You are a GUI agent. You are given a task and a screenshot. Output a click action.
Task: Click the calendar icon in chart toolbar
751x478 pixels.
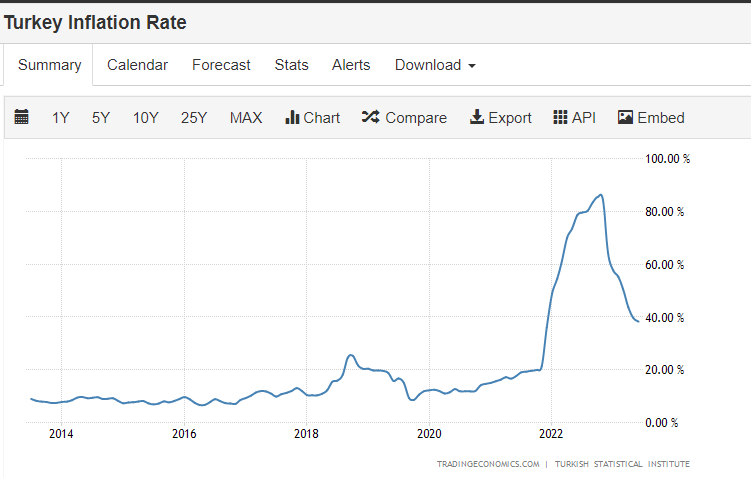click(22, 117)
